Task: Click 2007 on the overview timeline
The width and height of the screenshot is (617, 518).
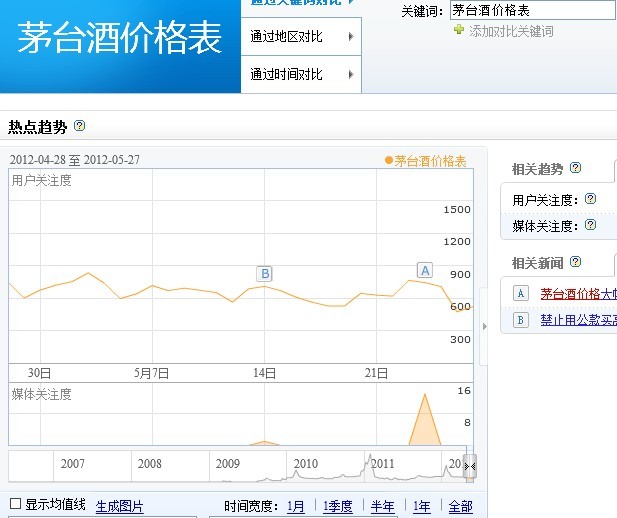Action: tap(72, 464)
